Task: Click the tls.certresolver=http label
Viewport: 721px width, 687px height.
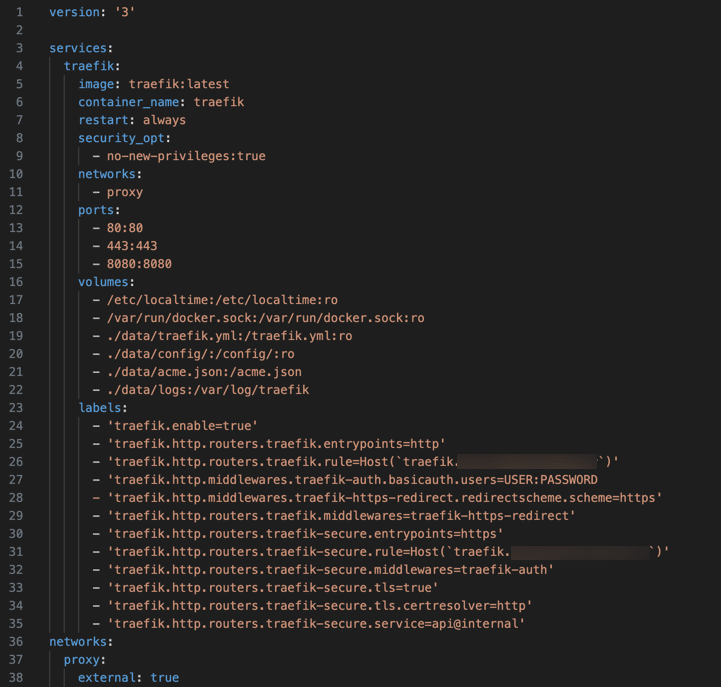Action: click(319, 605)
